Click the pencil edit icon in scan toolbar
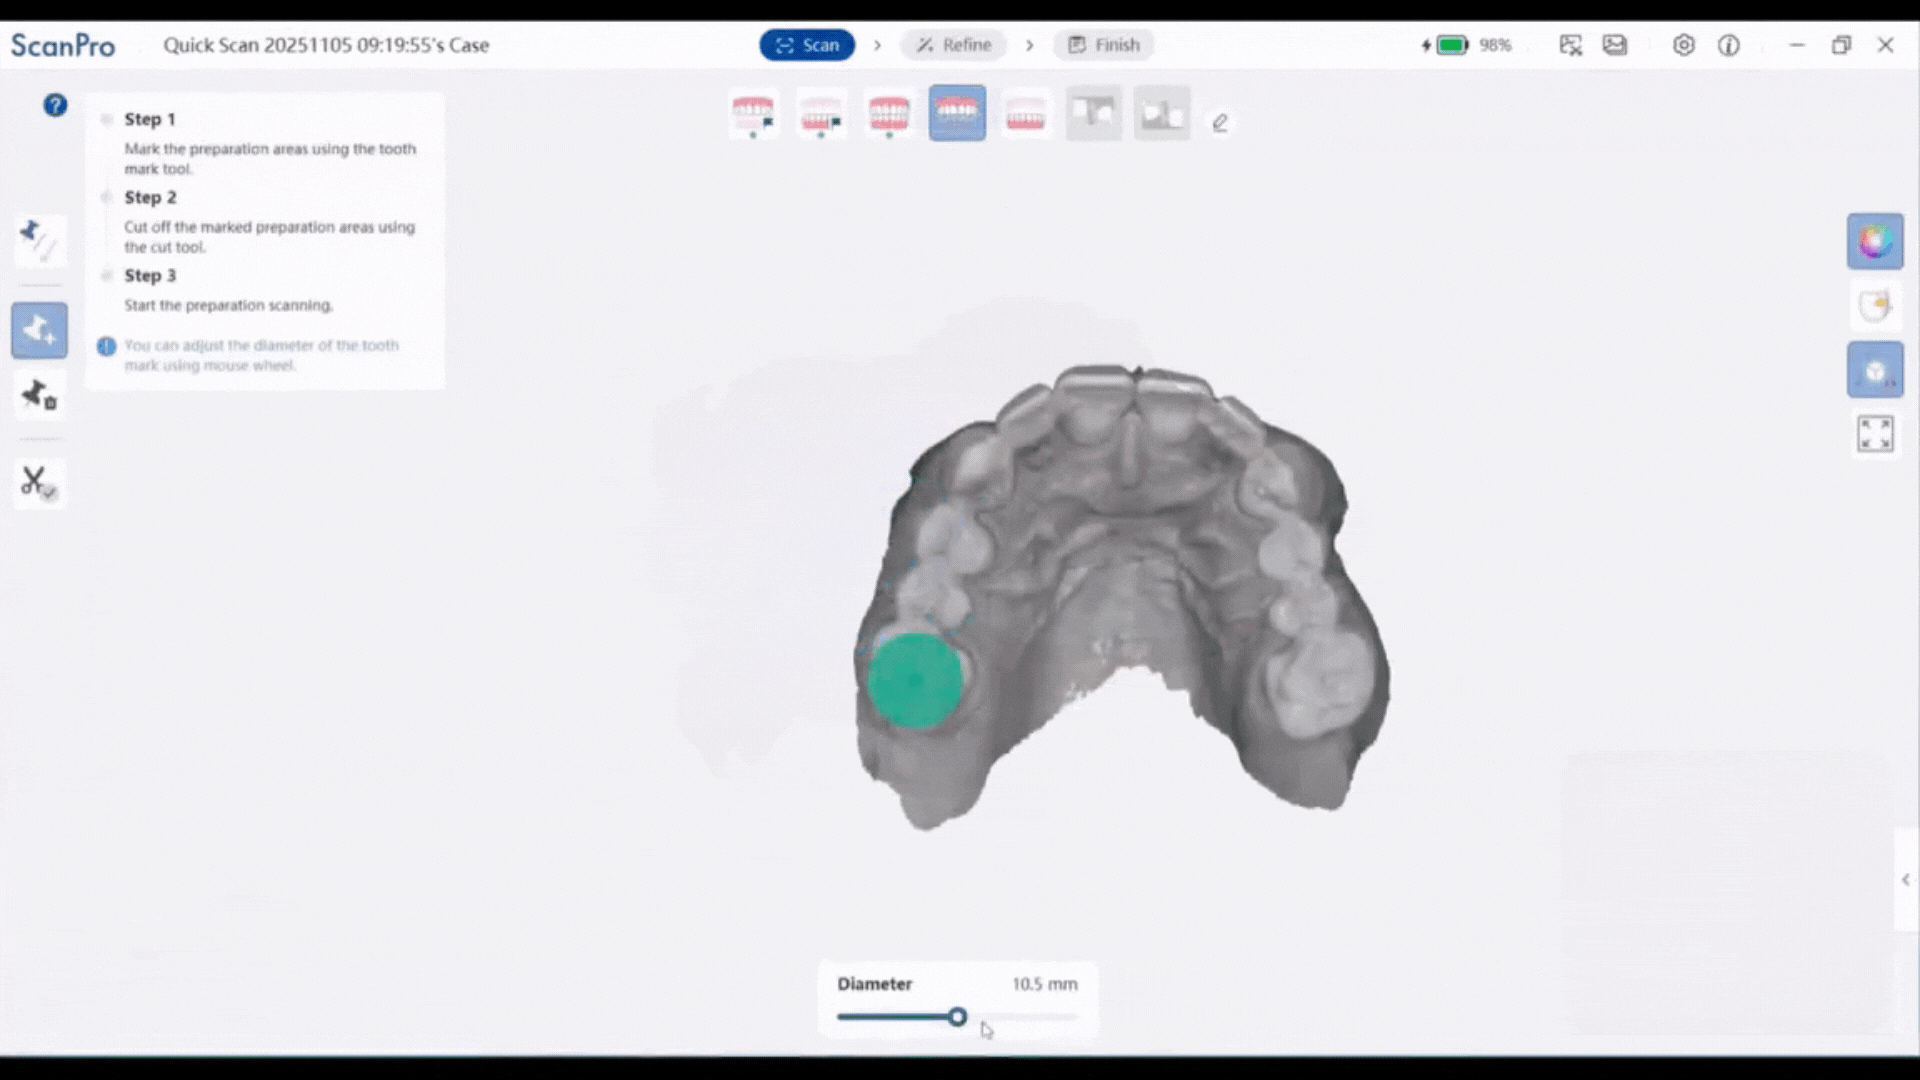The width and height of the screenshot is (1920, 1080). (1219, 123)
